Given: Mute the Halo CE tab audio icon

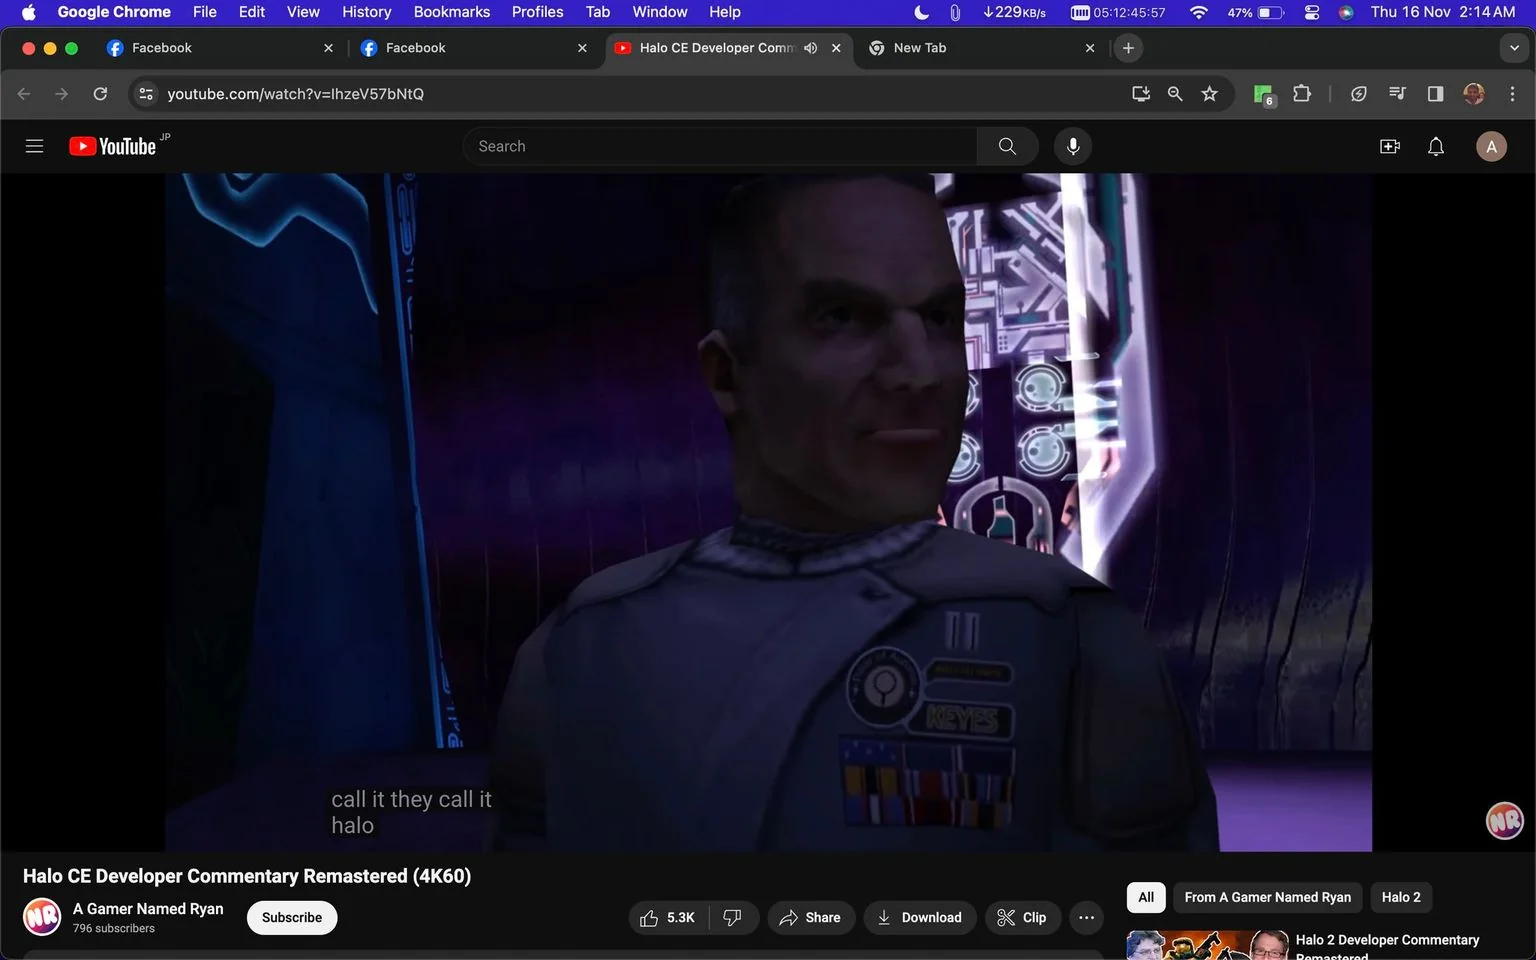Looking at the screenshot, I should tap(811, 48).
